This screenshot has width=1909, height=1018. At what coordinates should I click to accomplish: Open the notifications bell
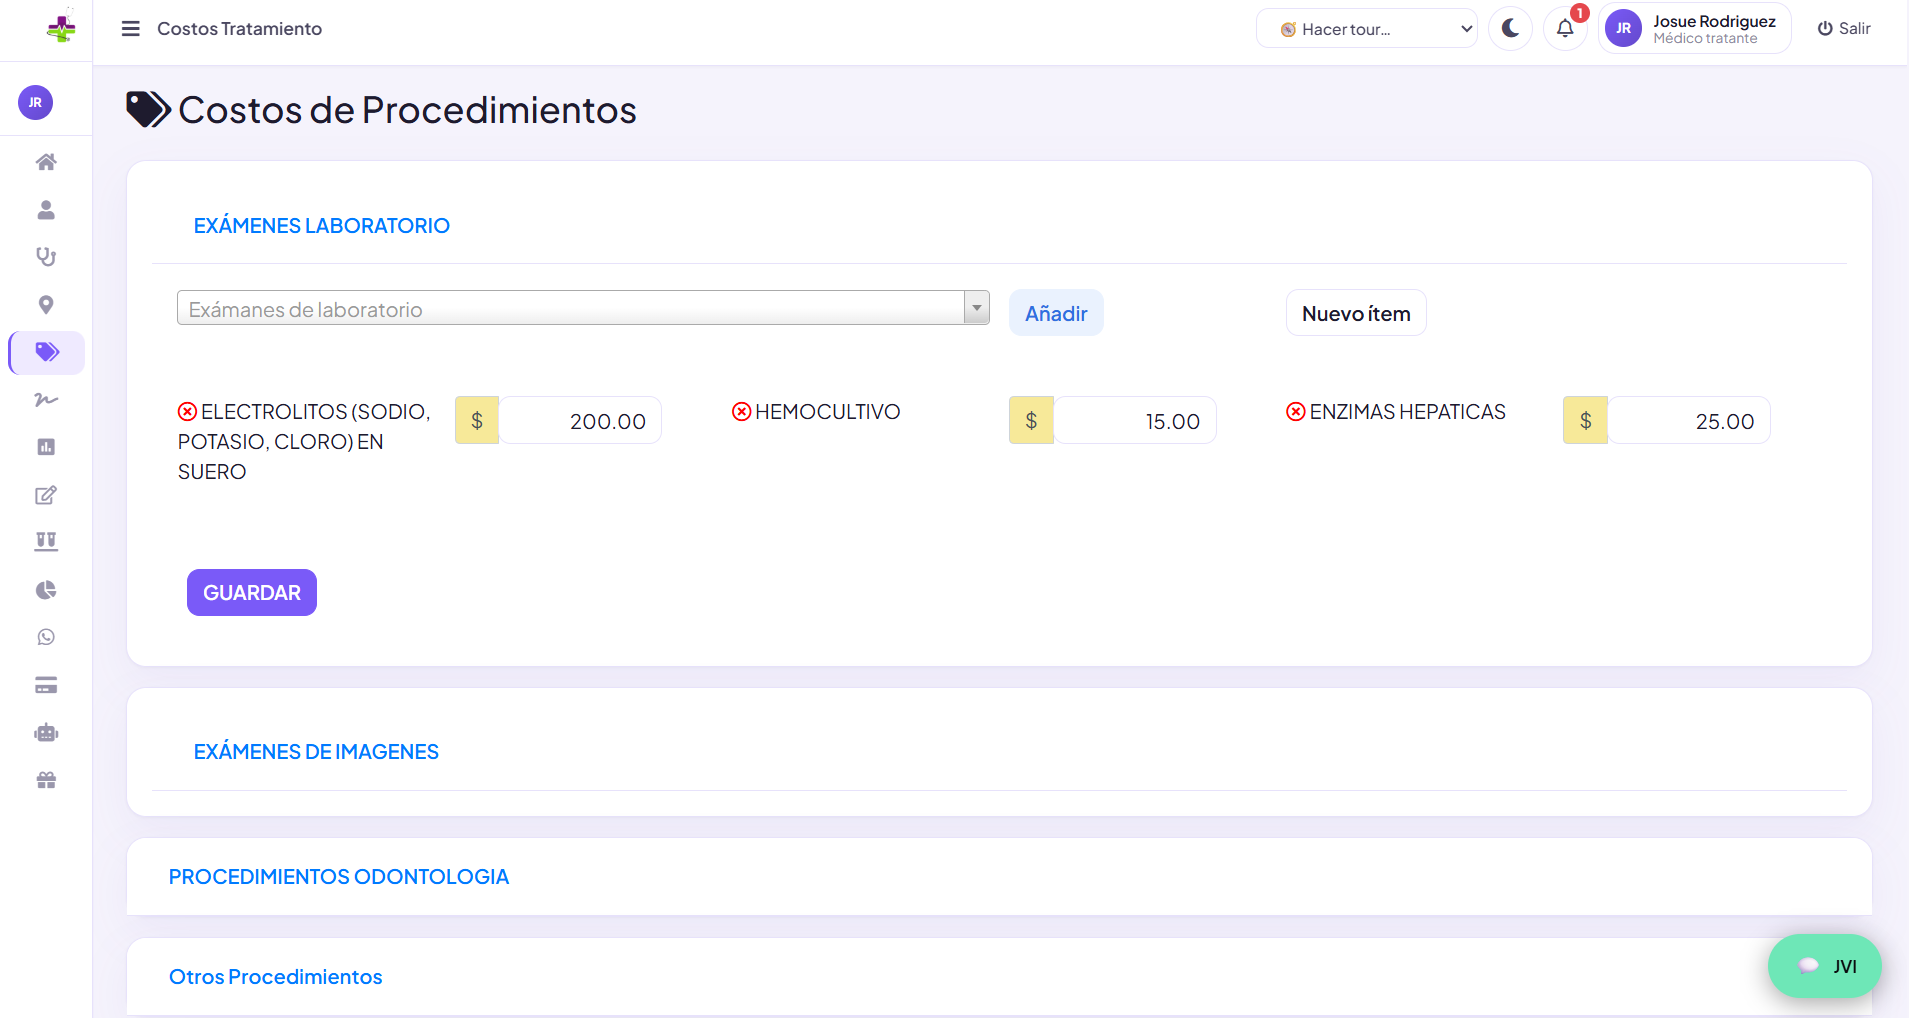[x=1565, y=29]
